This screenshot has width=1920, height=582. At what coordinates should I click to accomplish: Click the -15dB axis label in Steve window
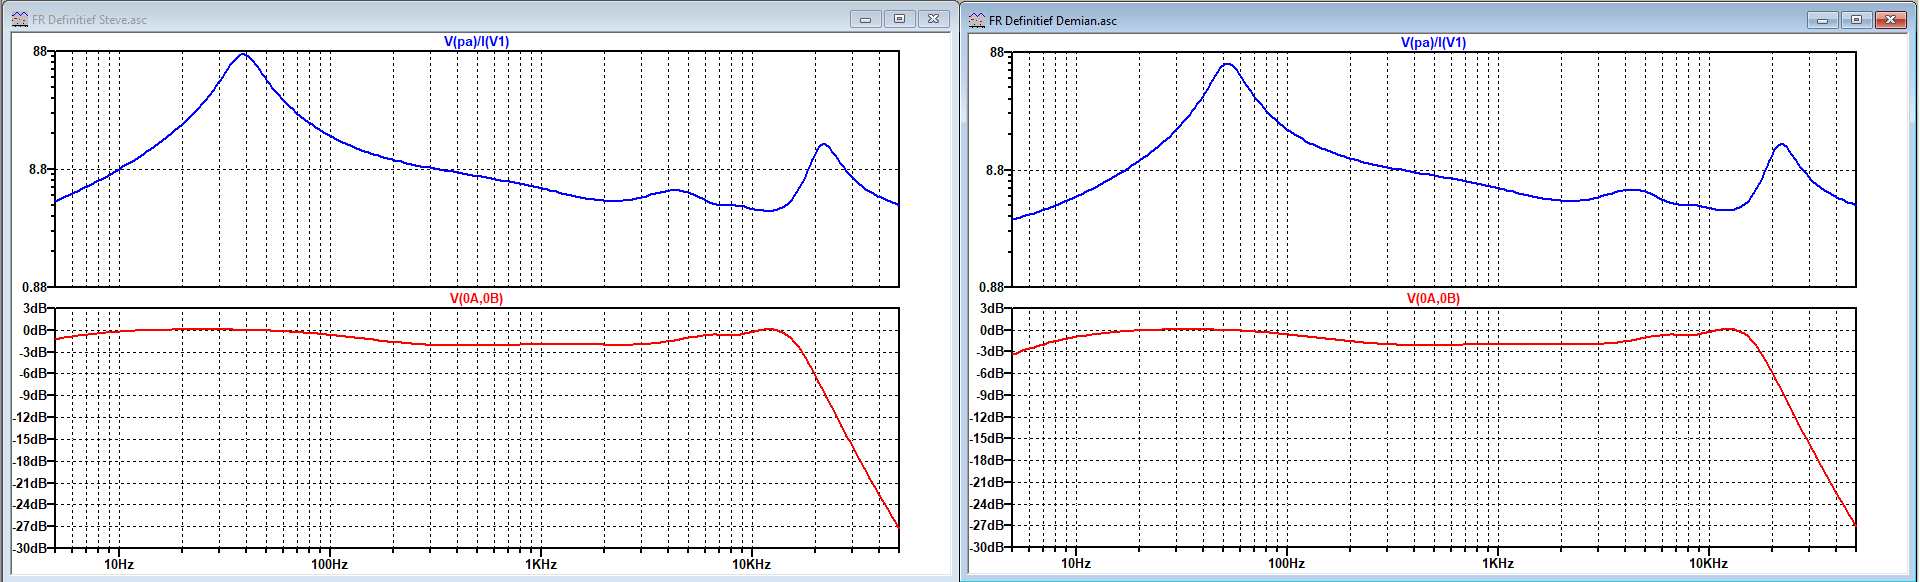(30, 439)
